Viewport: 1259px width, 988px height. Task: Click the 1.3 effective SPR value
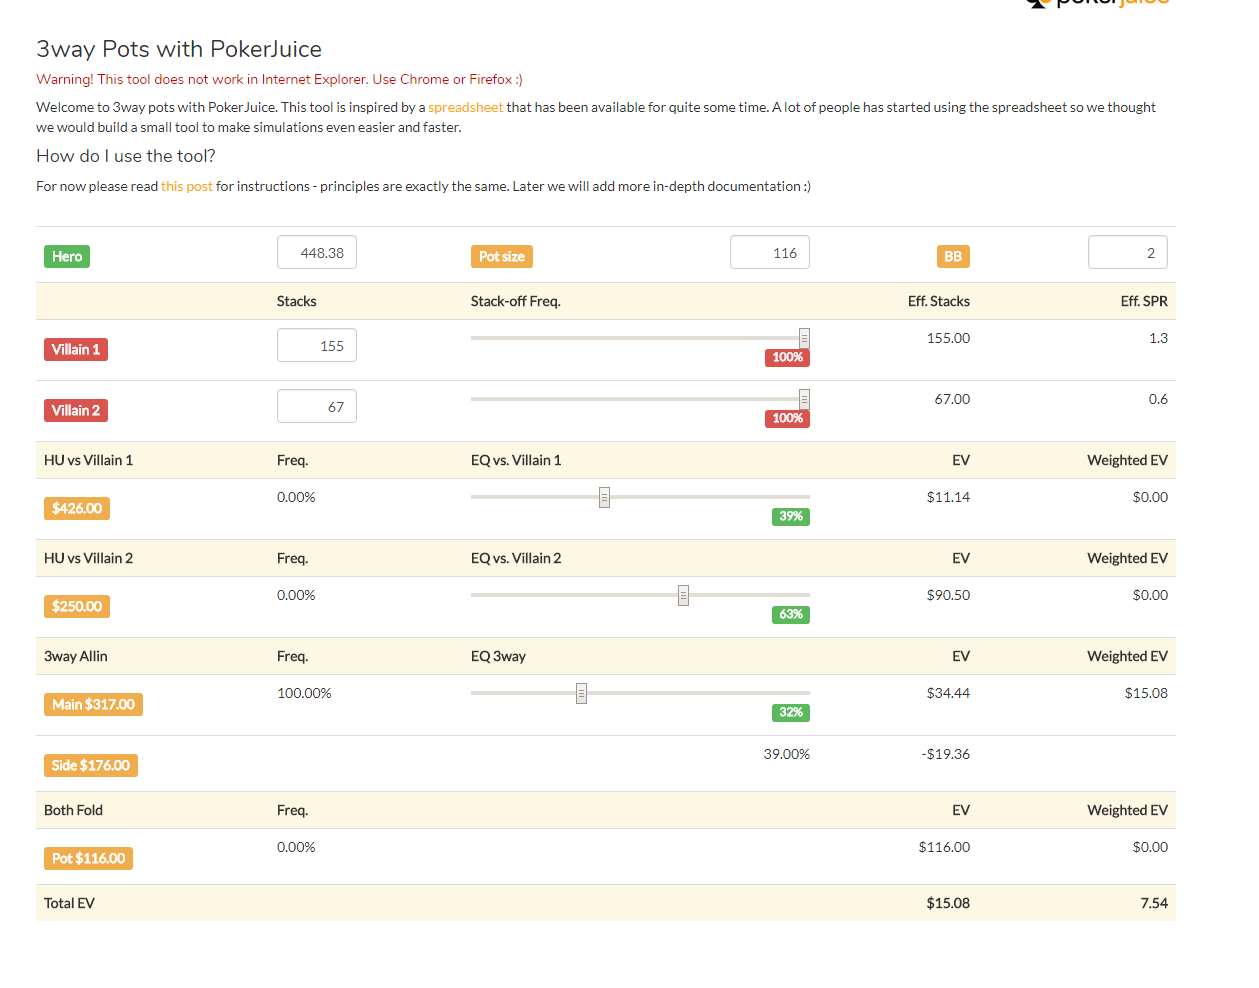pyautogui.click(x=1158, y=338)
